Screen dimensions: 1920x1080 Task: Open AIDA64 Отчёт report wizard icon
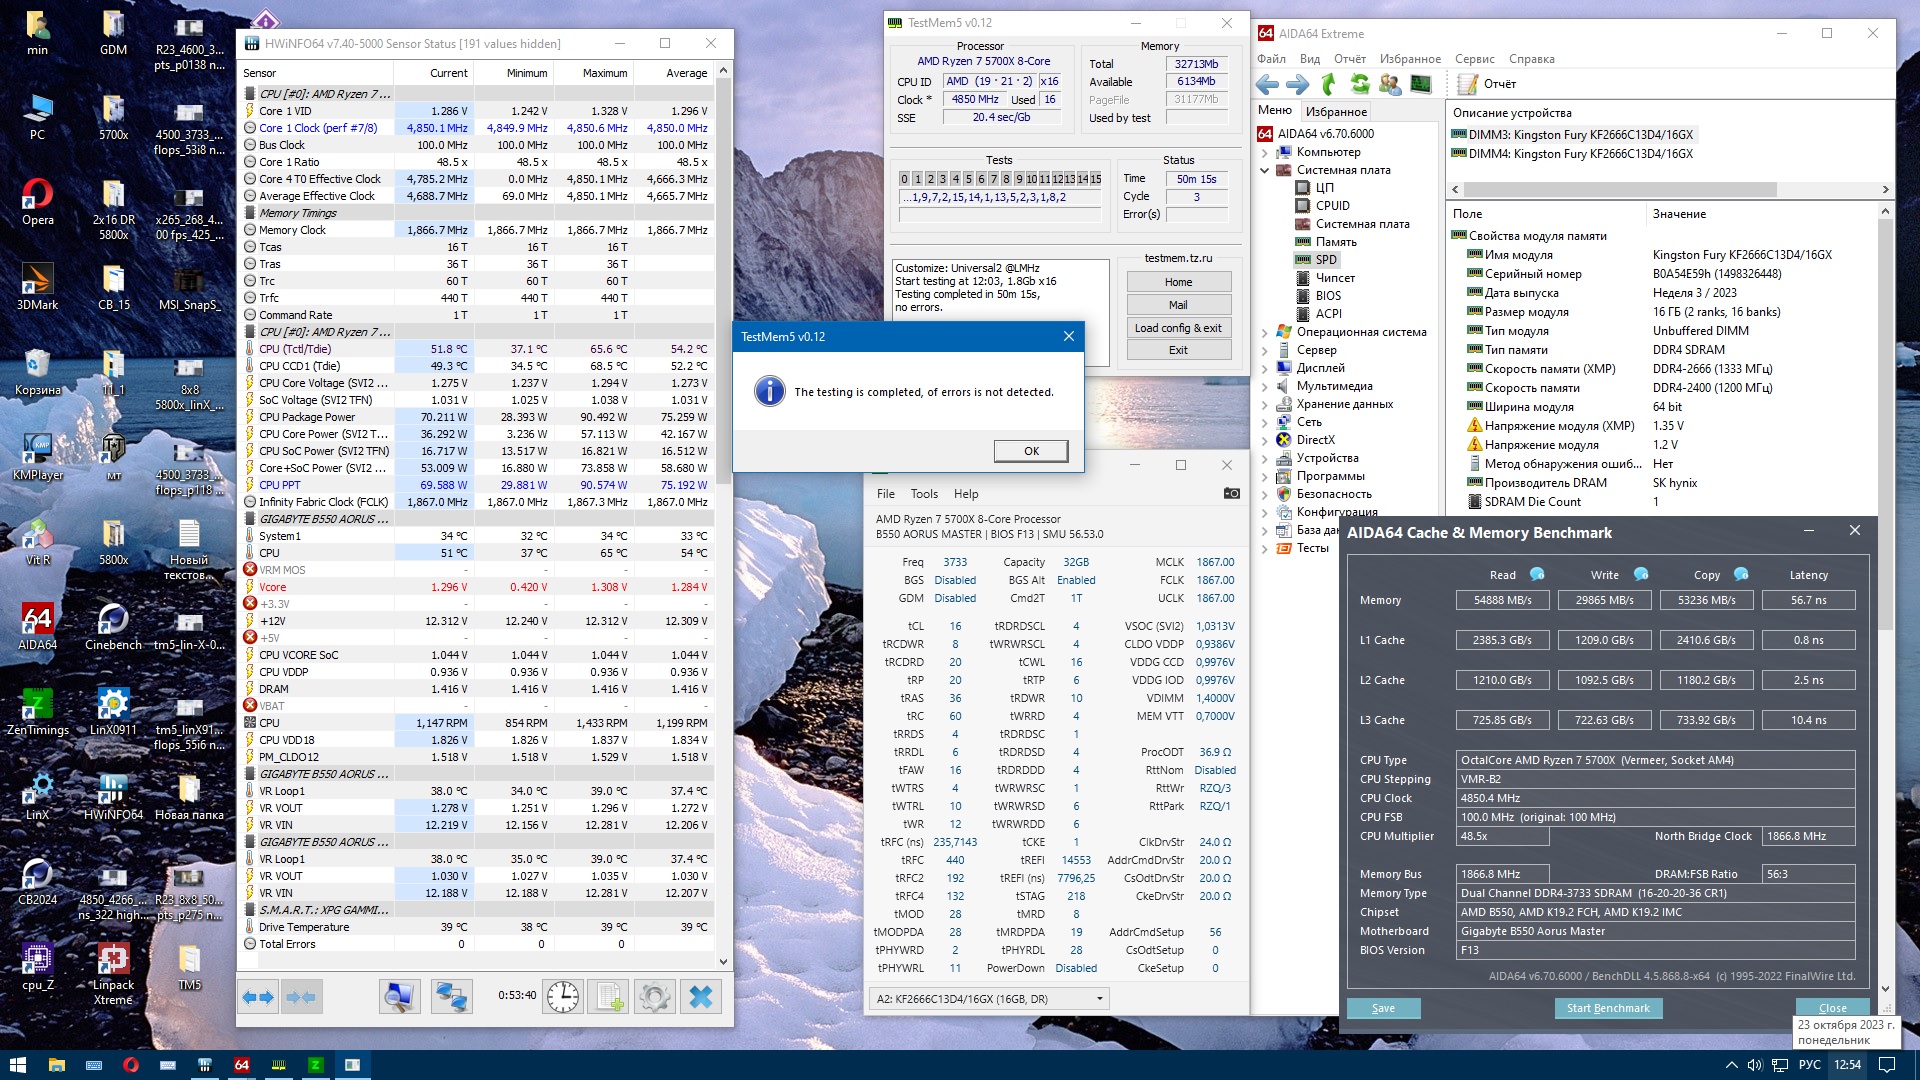[1467, 84]
